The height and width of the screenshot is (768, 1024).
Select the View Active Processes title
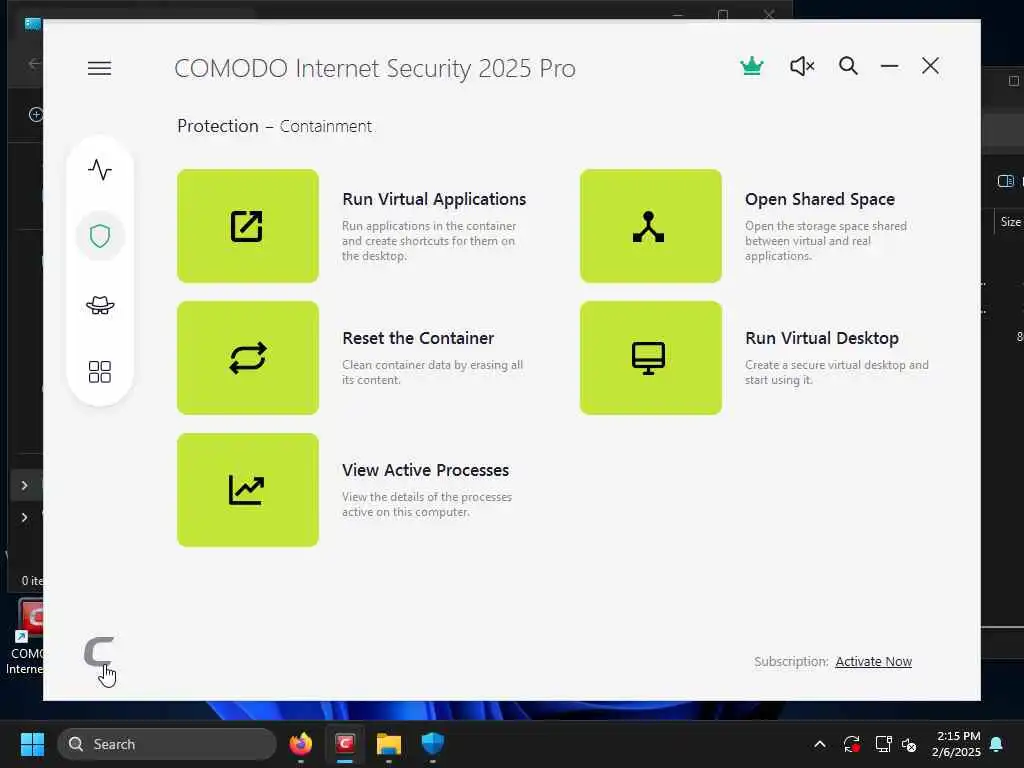pyautogui.click(x=425, y=470)
